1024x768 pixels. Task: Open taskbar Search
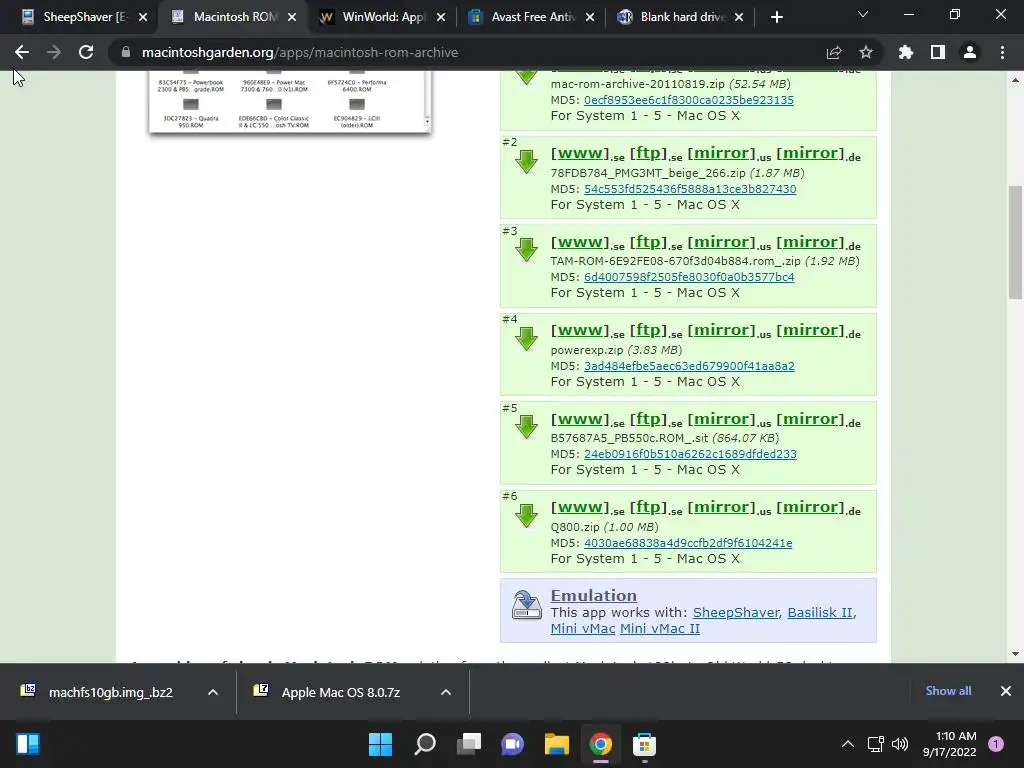point(425,744)
